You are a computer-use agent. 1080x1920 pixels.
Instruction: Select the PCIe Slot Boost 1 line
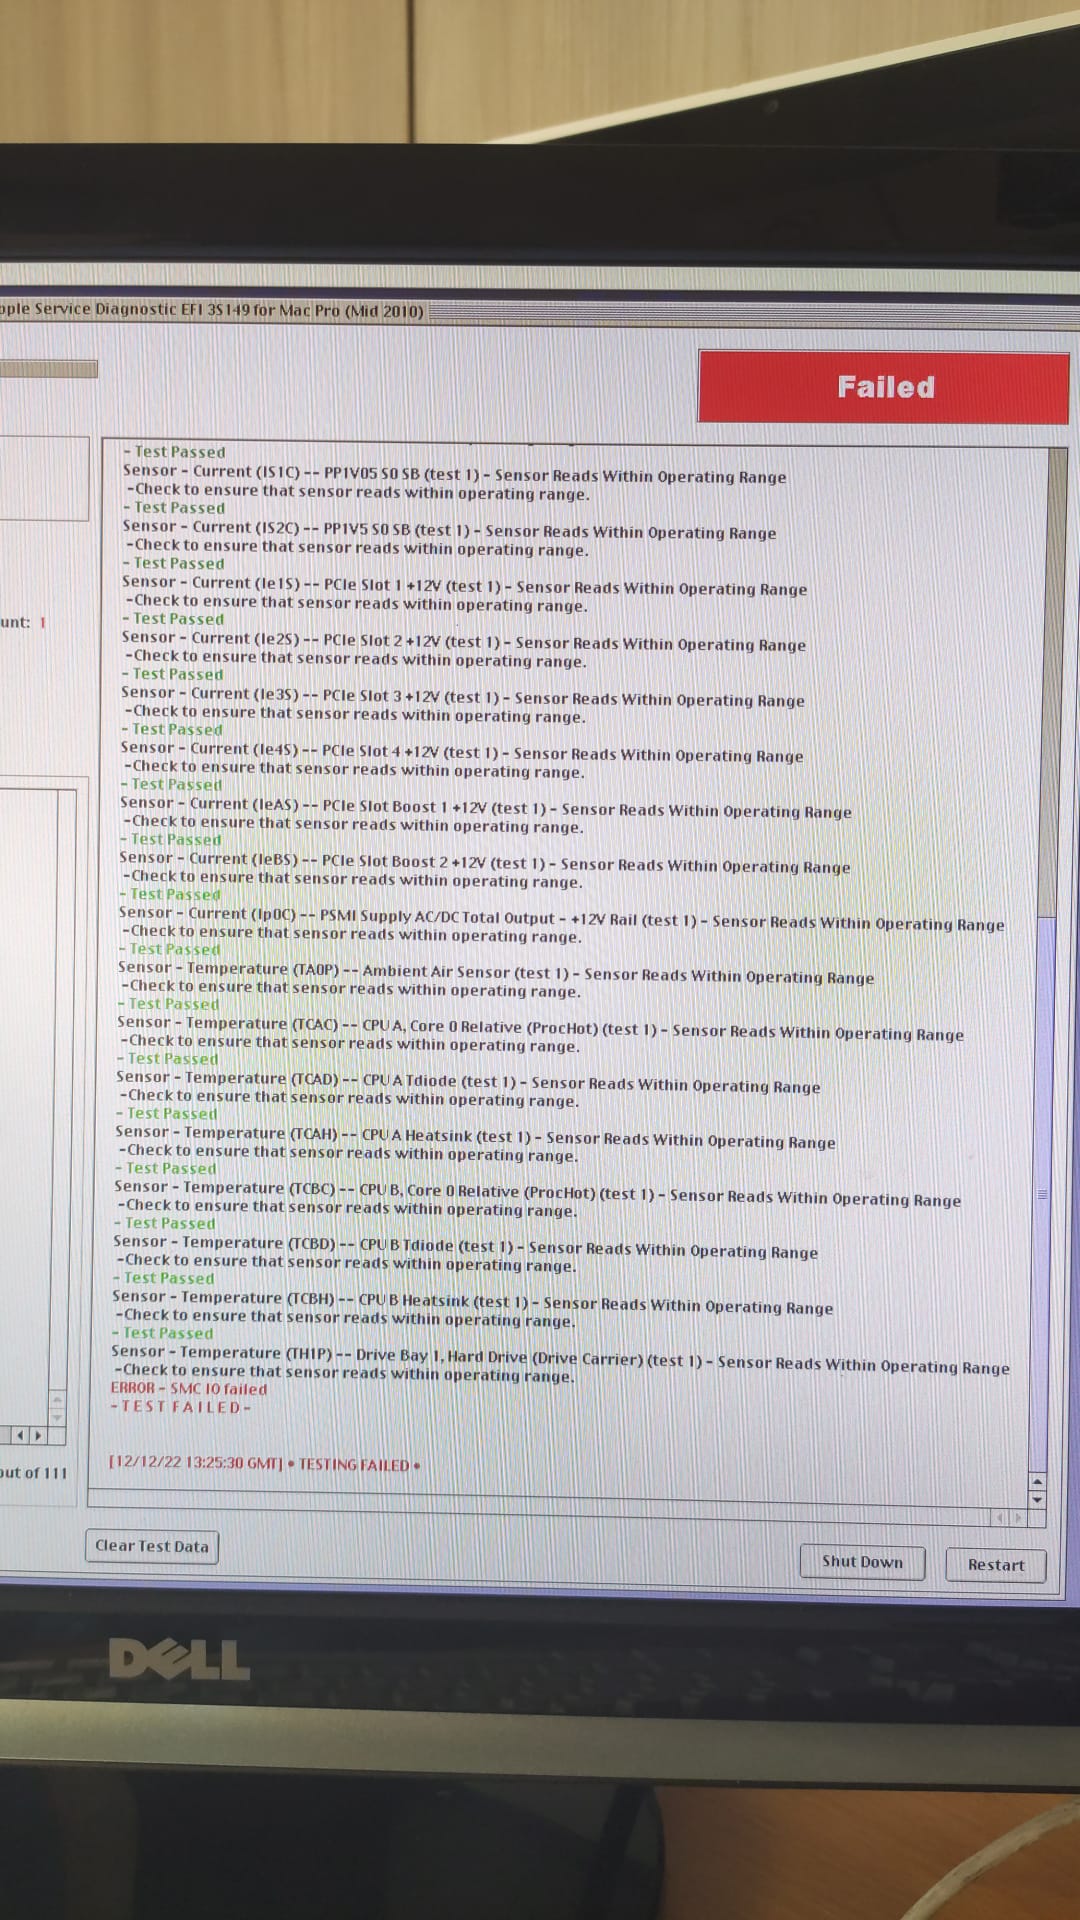[x=485, y=807]
